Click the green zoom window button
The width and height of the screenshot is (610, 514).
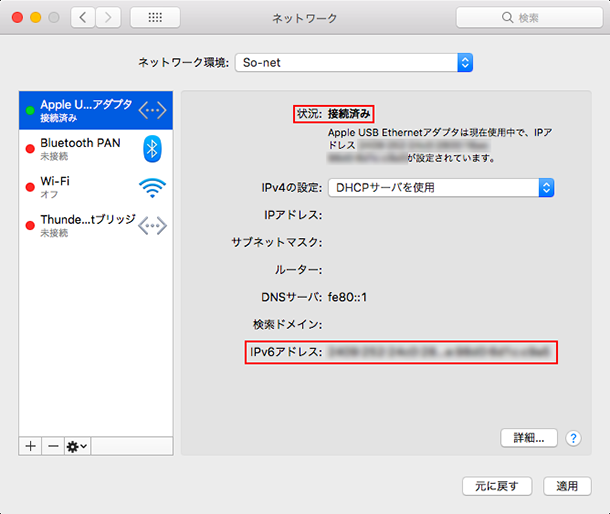click(x=53, y=18)
